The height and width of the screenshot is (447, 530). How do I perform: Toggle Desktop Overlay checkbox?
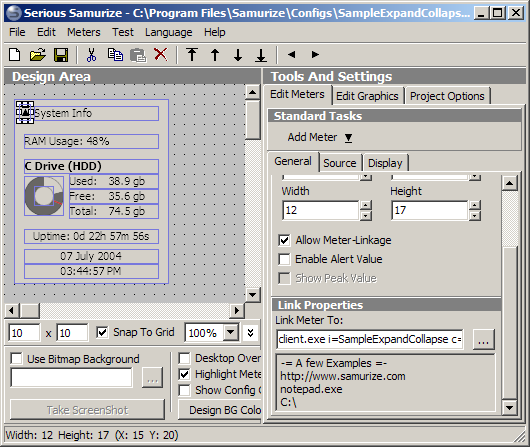tap(184, 358)
